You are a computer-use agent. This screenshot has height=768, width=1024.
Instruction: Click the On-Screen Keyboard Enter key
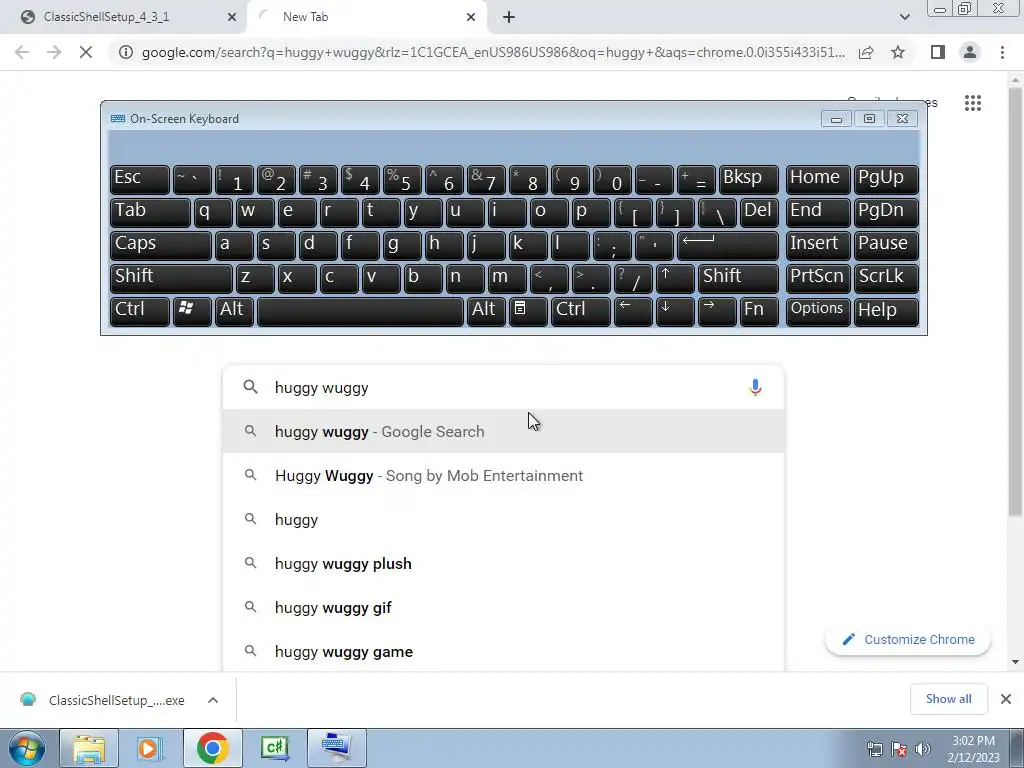[x=728, y=245]
